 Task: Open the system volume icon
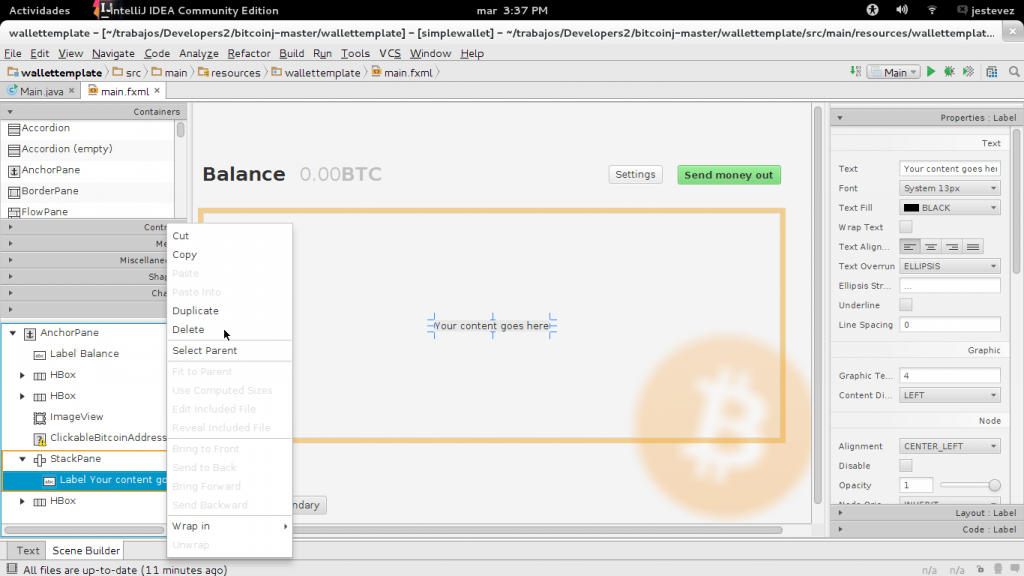pyautogui.click(x=902, y=10)
